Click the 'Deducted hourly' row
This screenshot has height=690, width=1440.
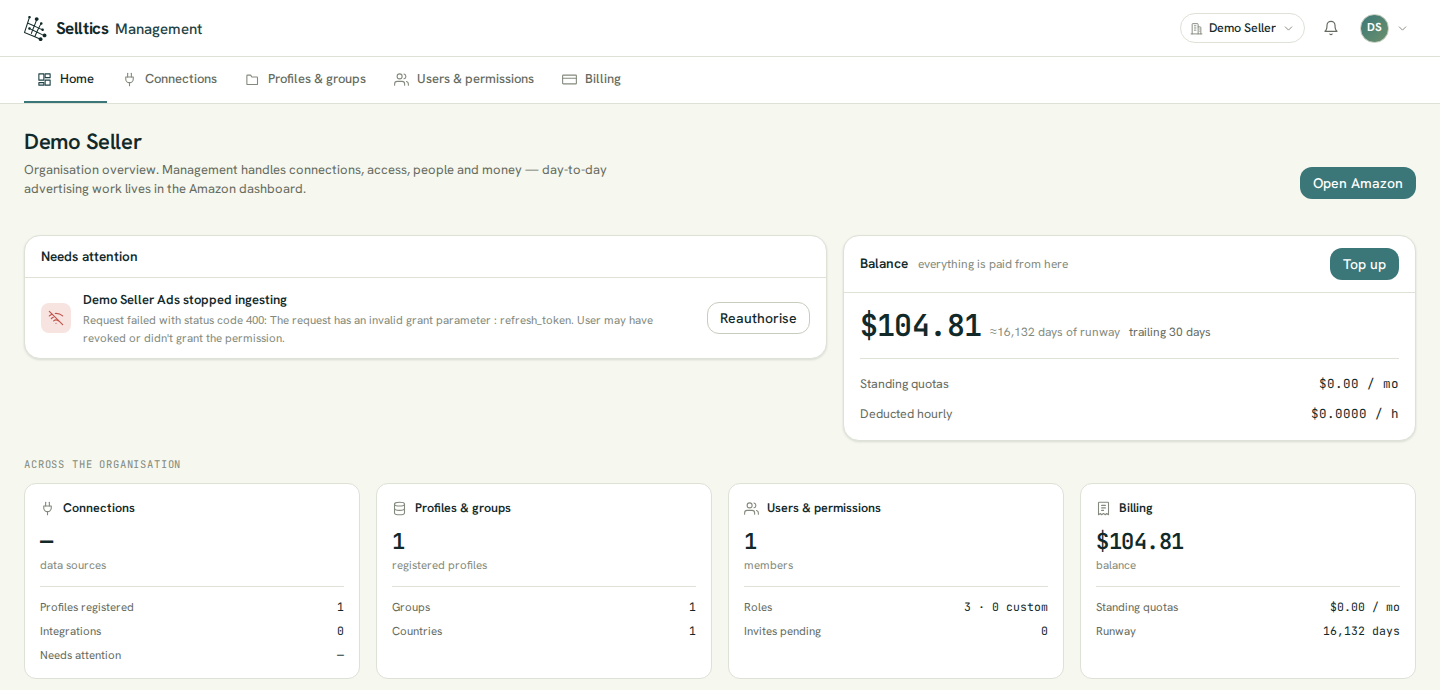tap(1129, 414)
